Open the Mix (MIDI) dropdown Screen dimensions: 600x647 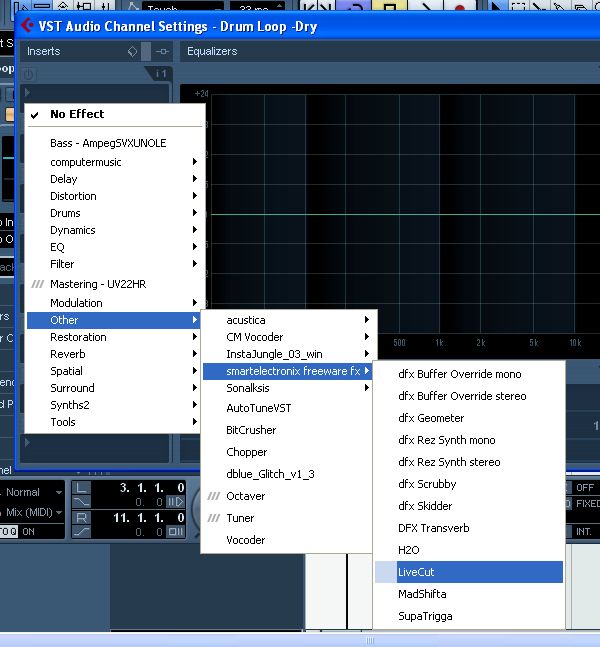[x=32, y=512]
